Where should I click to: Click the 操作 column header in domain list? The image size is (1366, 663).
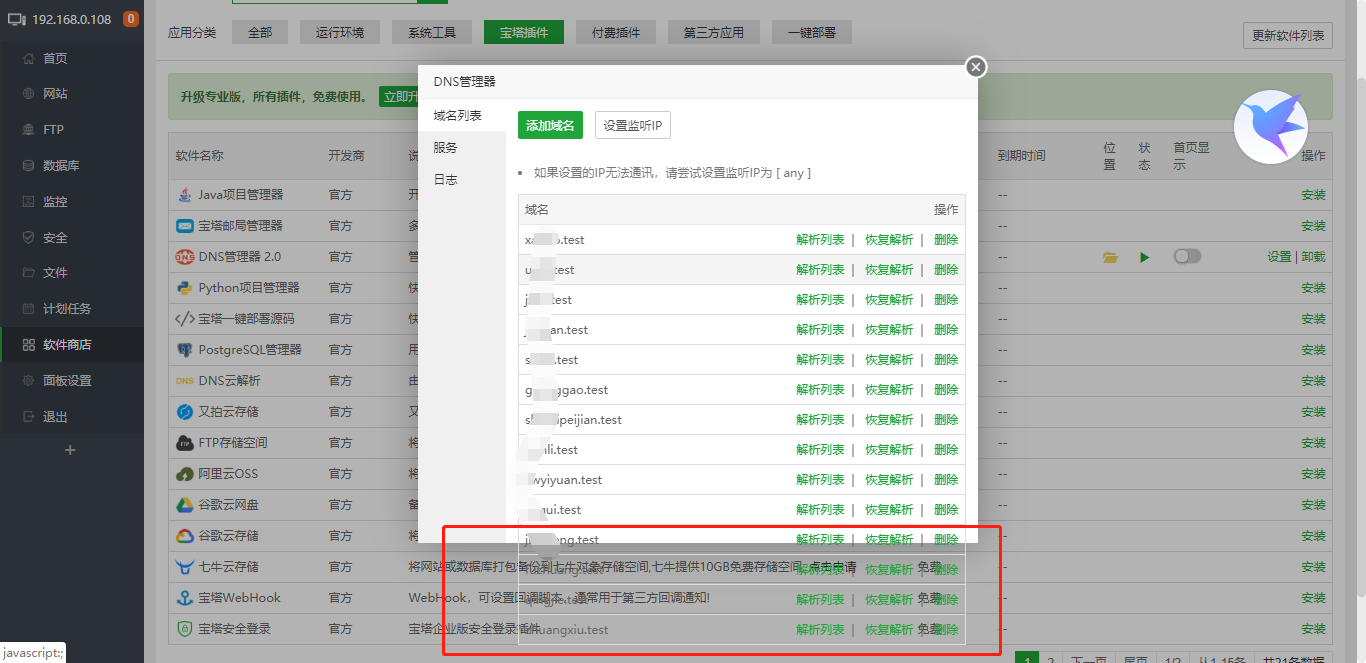[946, 210]
